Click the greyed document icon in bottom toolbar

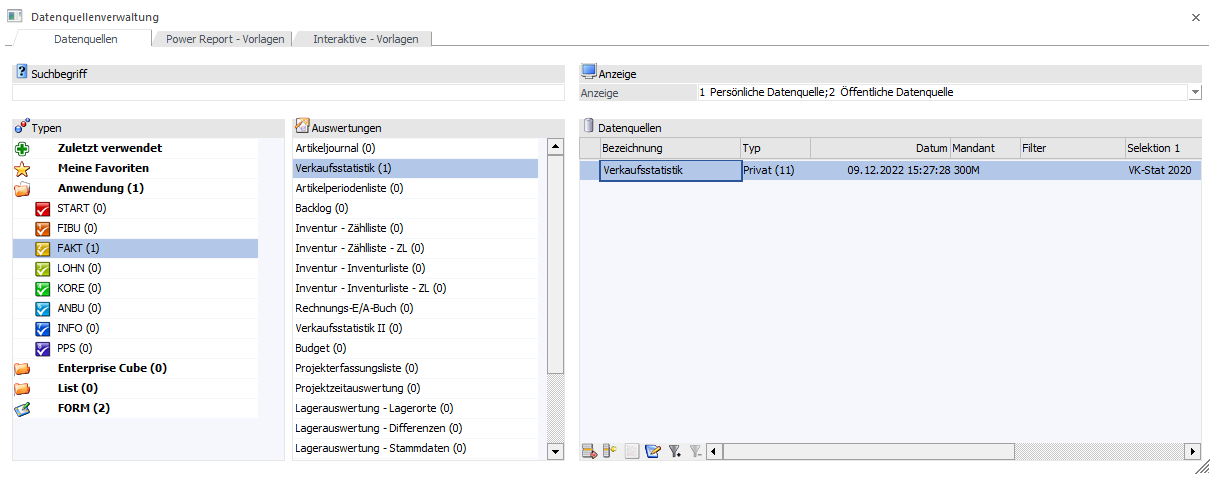(x=631, y=451)
